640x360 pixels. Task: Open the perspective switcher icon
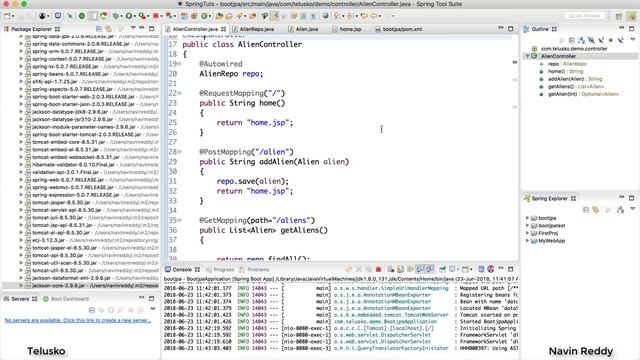point(619,16)
